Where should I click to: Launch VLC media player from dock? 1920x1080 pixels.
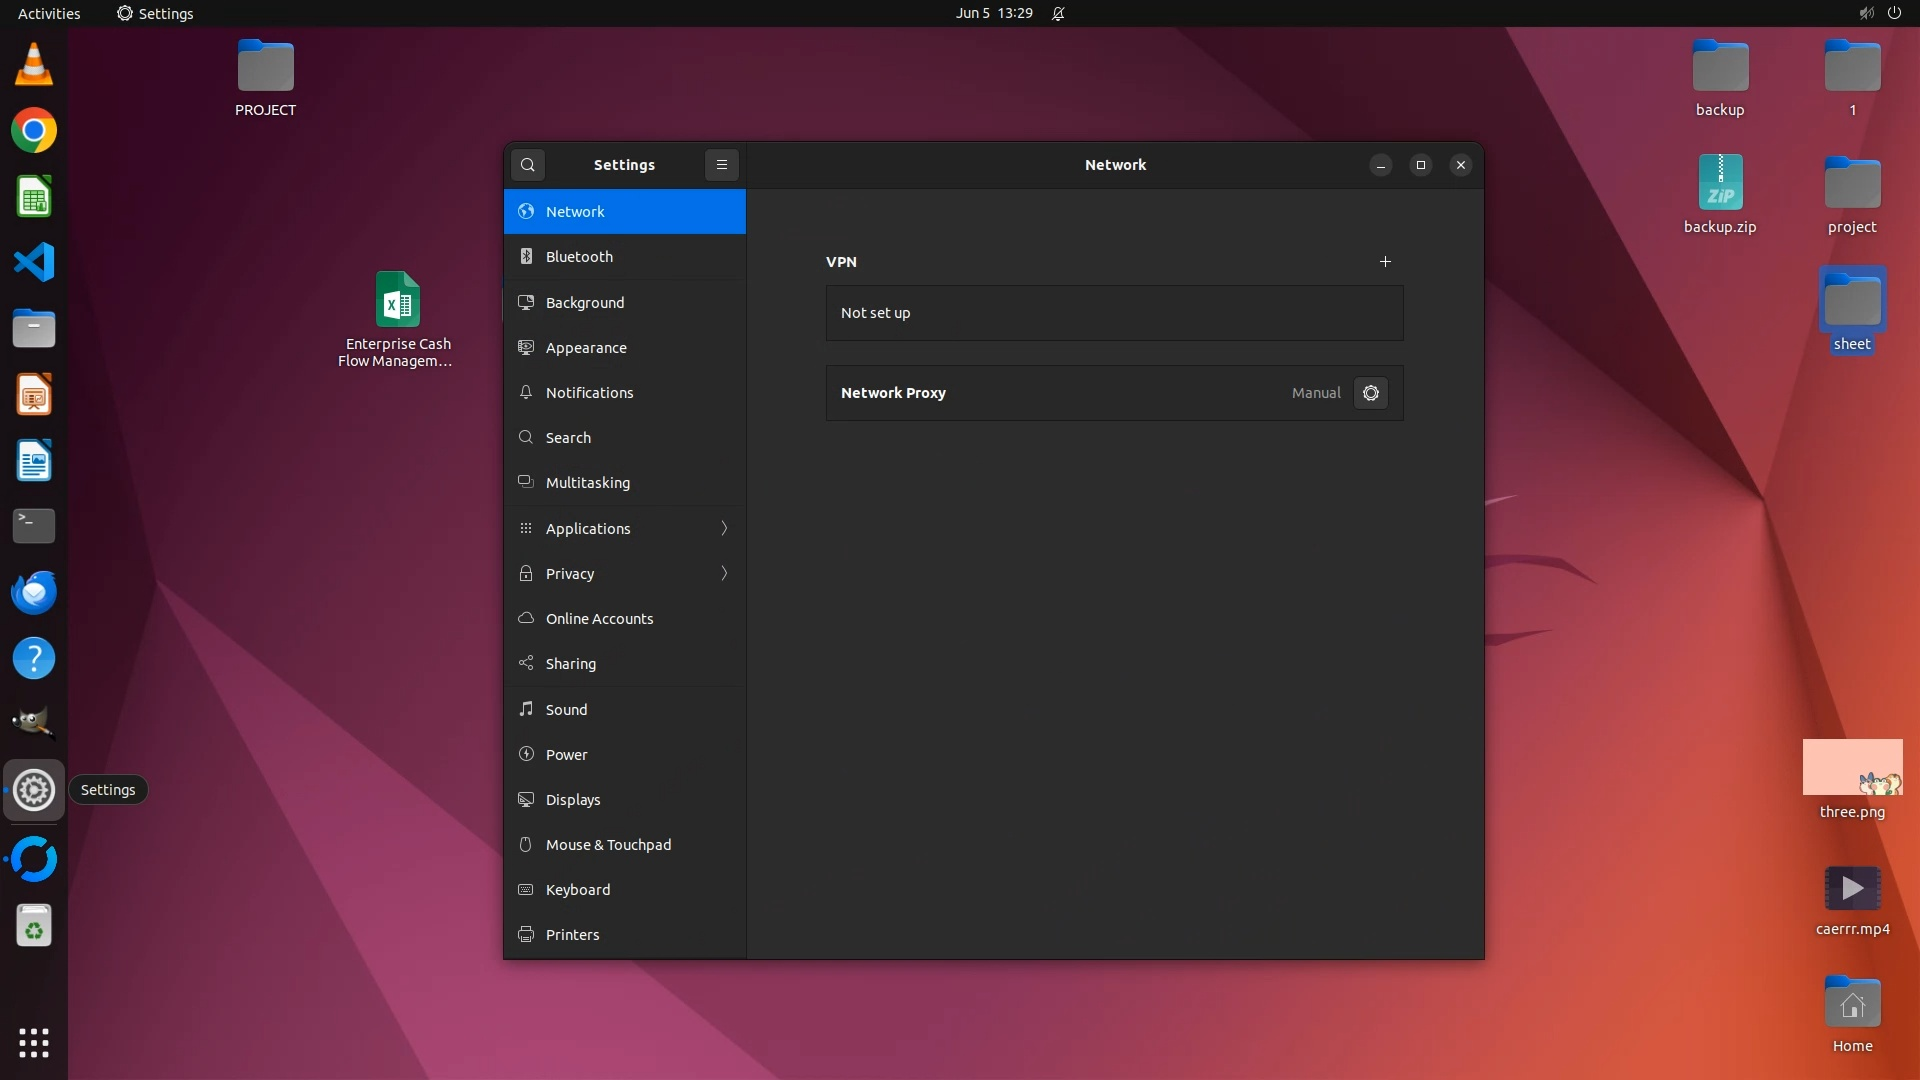[x=33, y=65]
